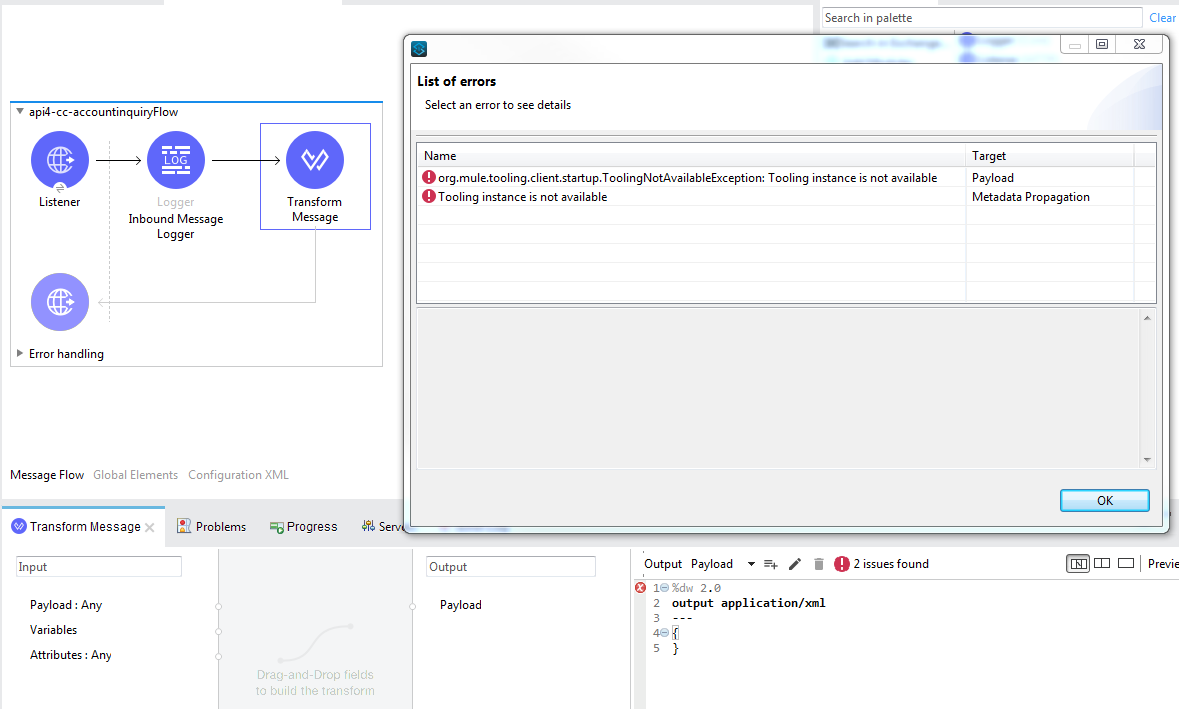Screen dimensions: 1179x709
Task: Click the faded Listener response globe icon
Action: tap(59, 301)
